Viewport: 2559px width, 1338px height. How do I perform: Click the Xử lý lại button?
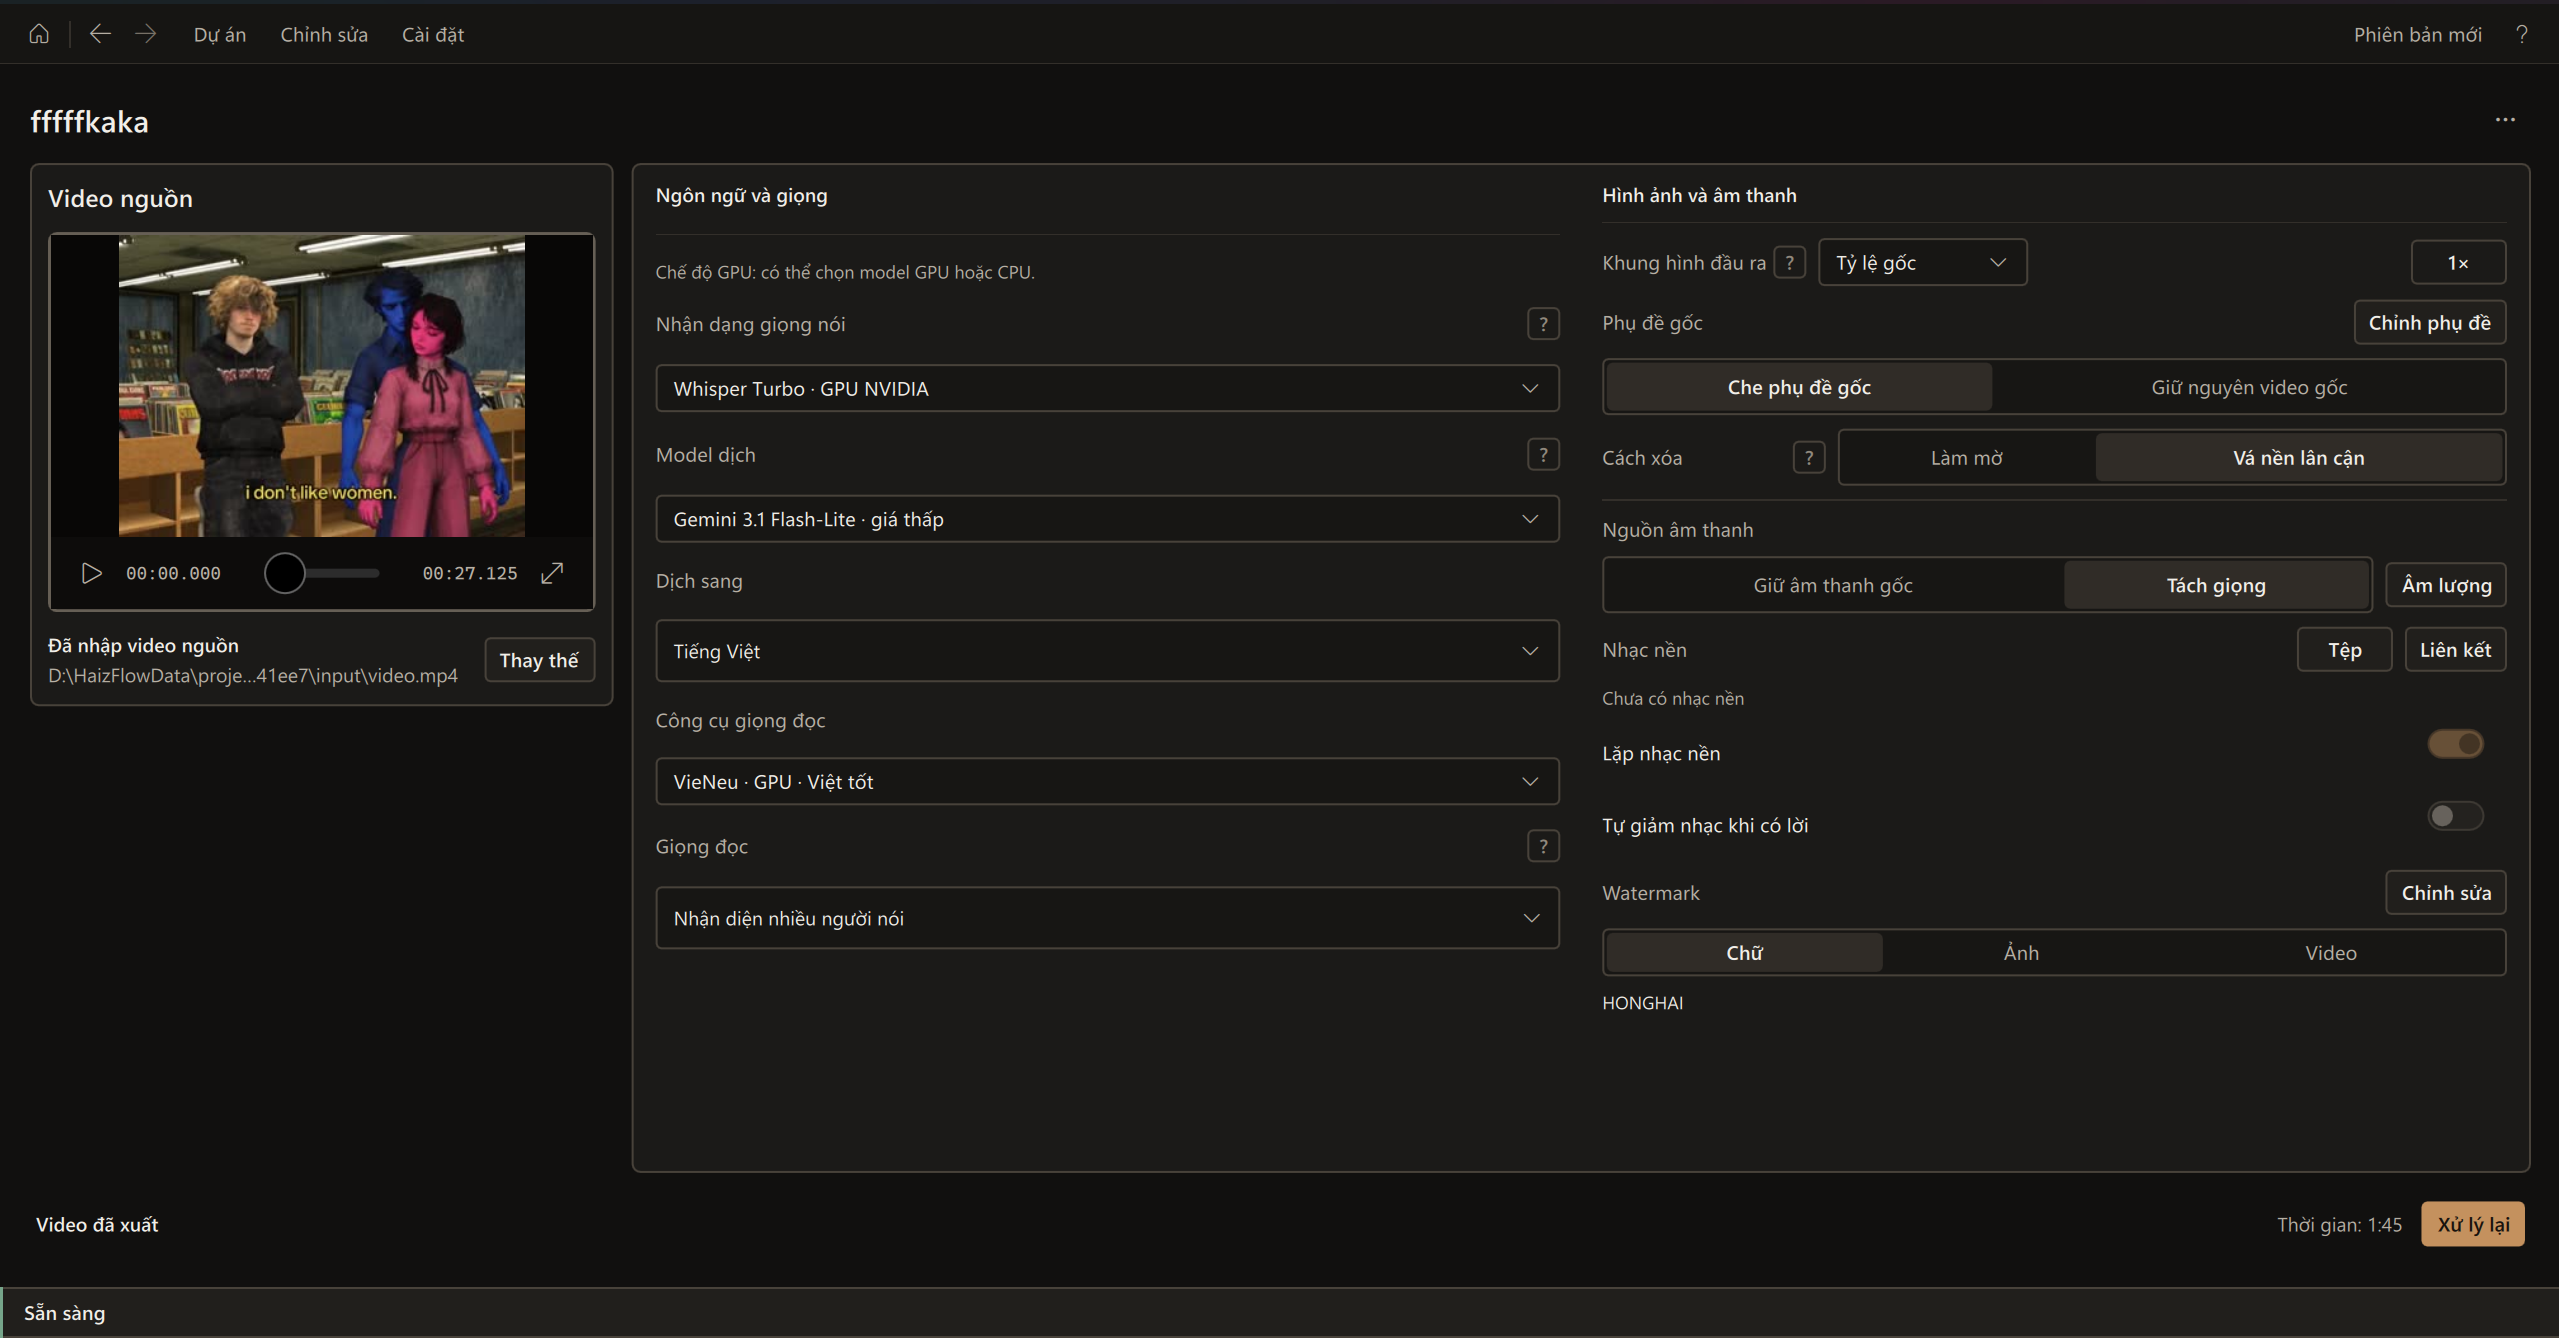[x=2473, y=1224]
